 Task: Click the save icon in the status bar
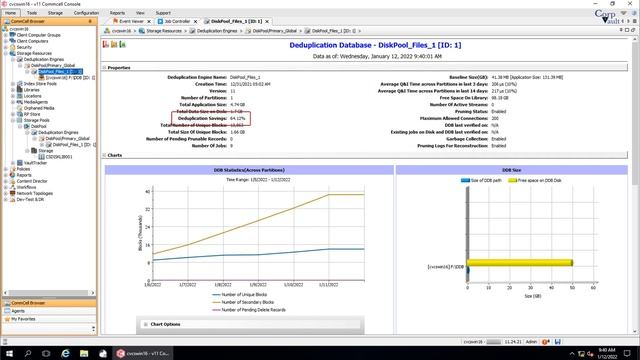[x=558, y=342]
